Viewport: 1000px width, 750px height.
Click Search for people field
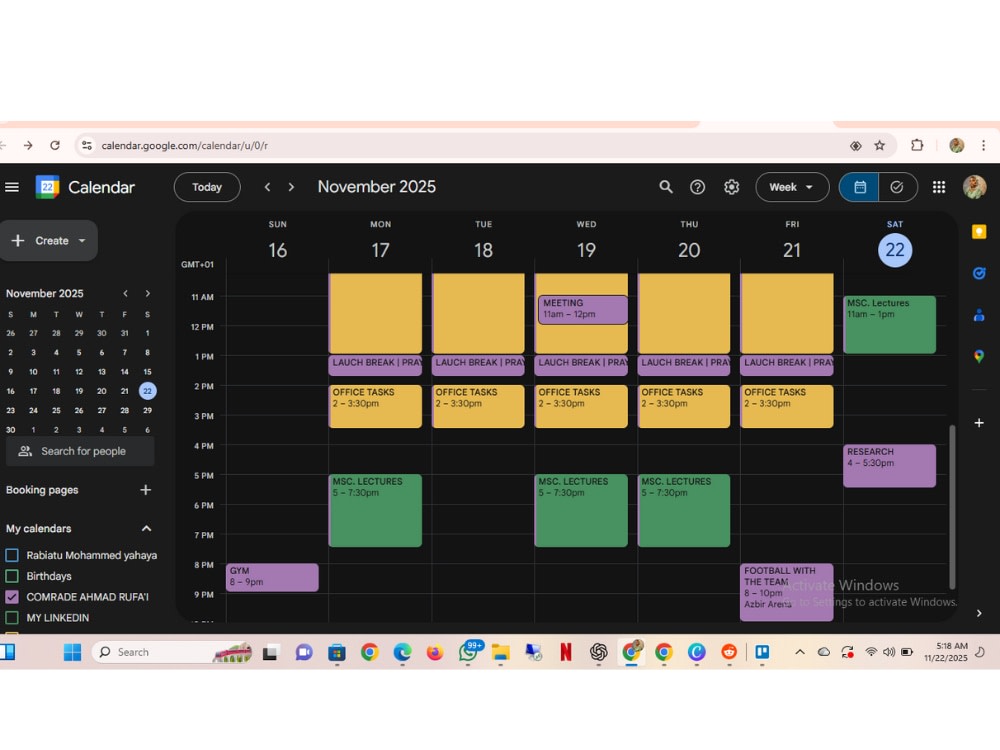pos(80,451)
